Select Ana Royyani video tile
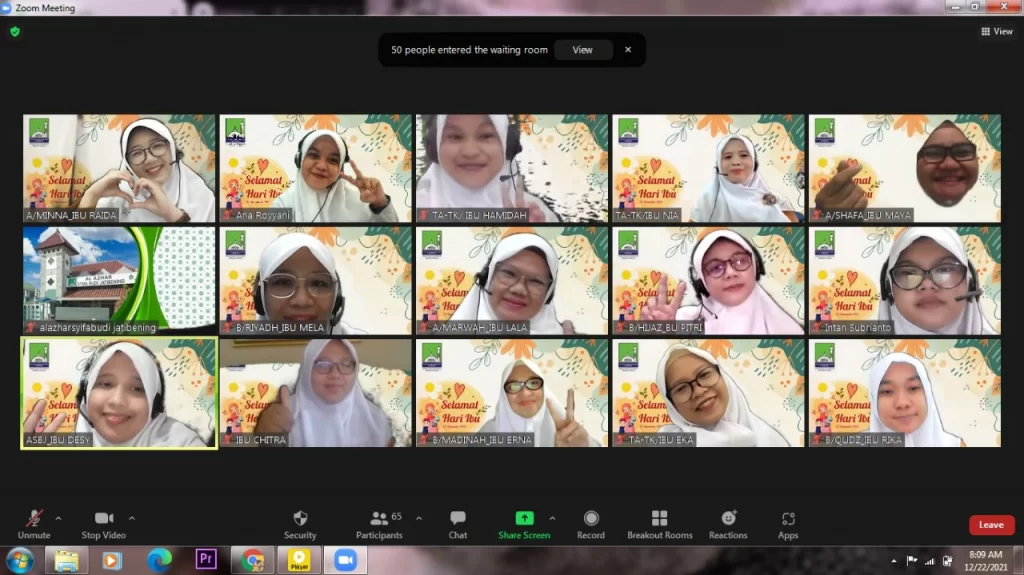The image size is (1024, 575). (x=315, y=169)
